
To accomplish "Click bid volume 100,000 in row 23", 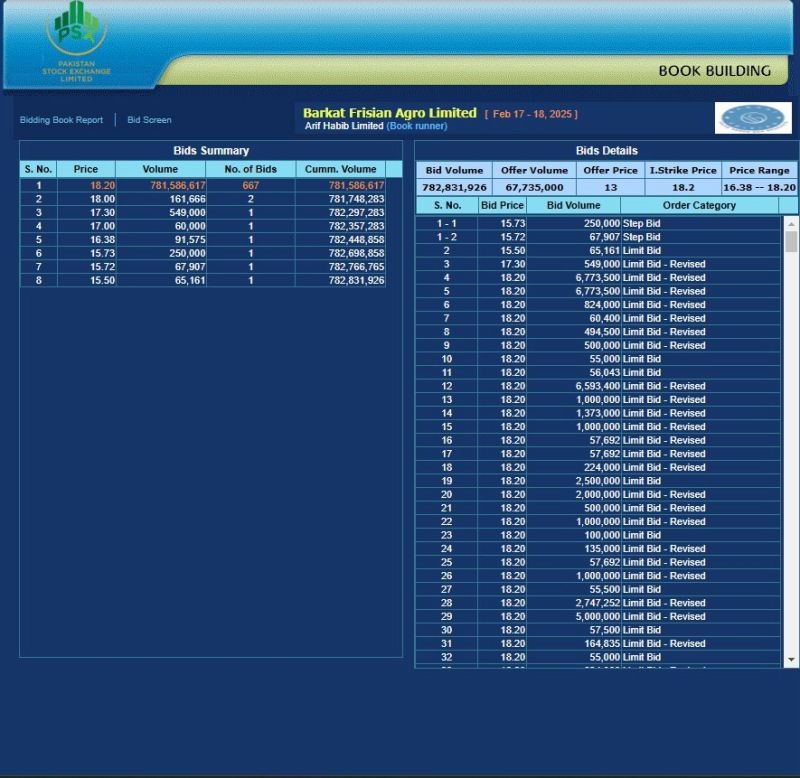I will point(602,535).
